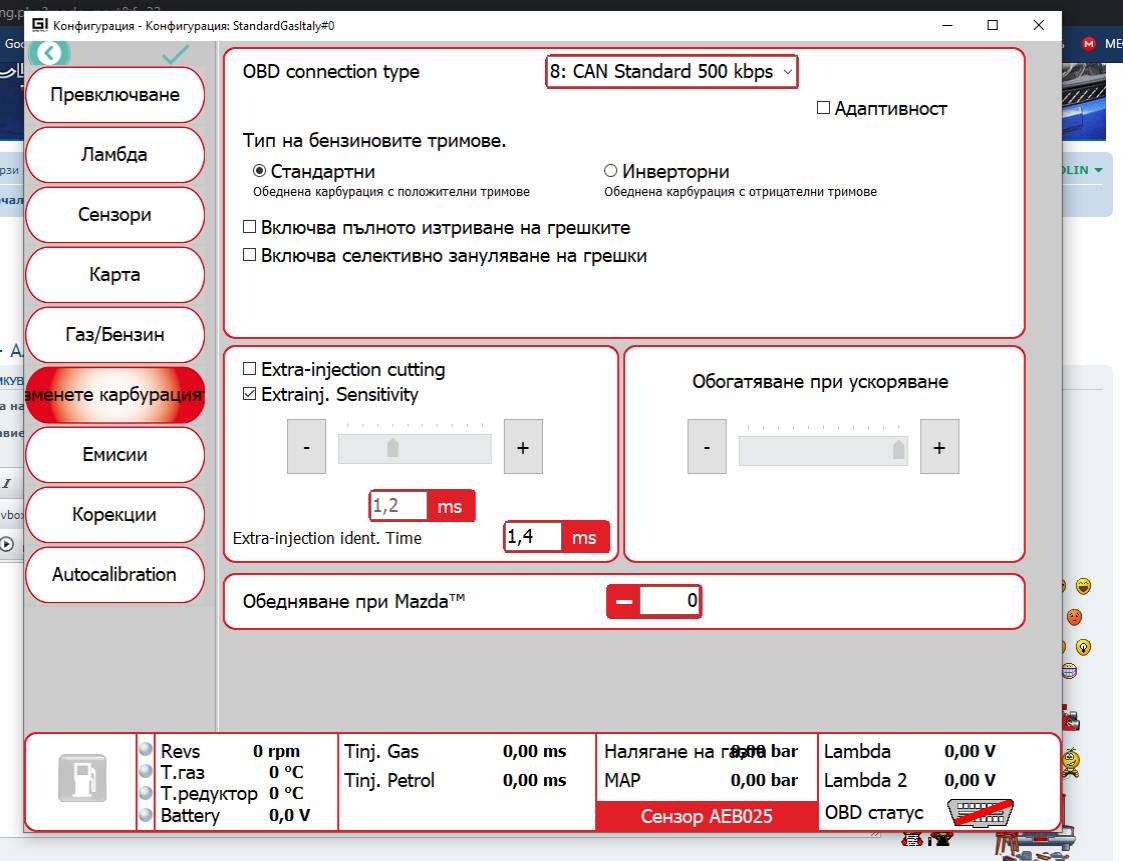The height and width of the screenshot is (861, 1123).
Task: Click the Extrainj. Sensitivity slider handle
Action: tap(393, 448)
